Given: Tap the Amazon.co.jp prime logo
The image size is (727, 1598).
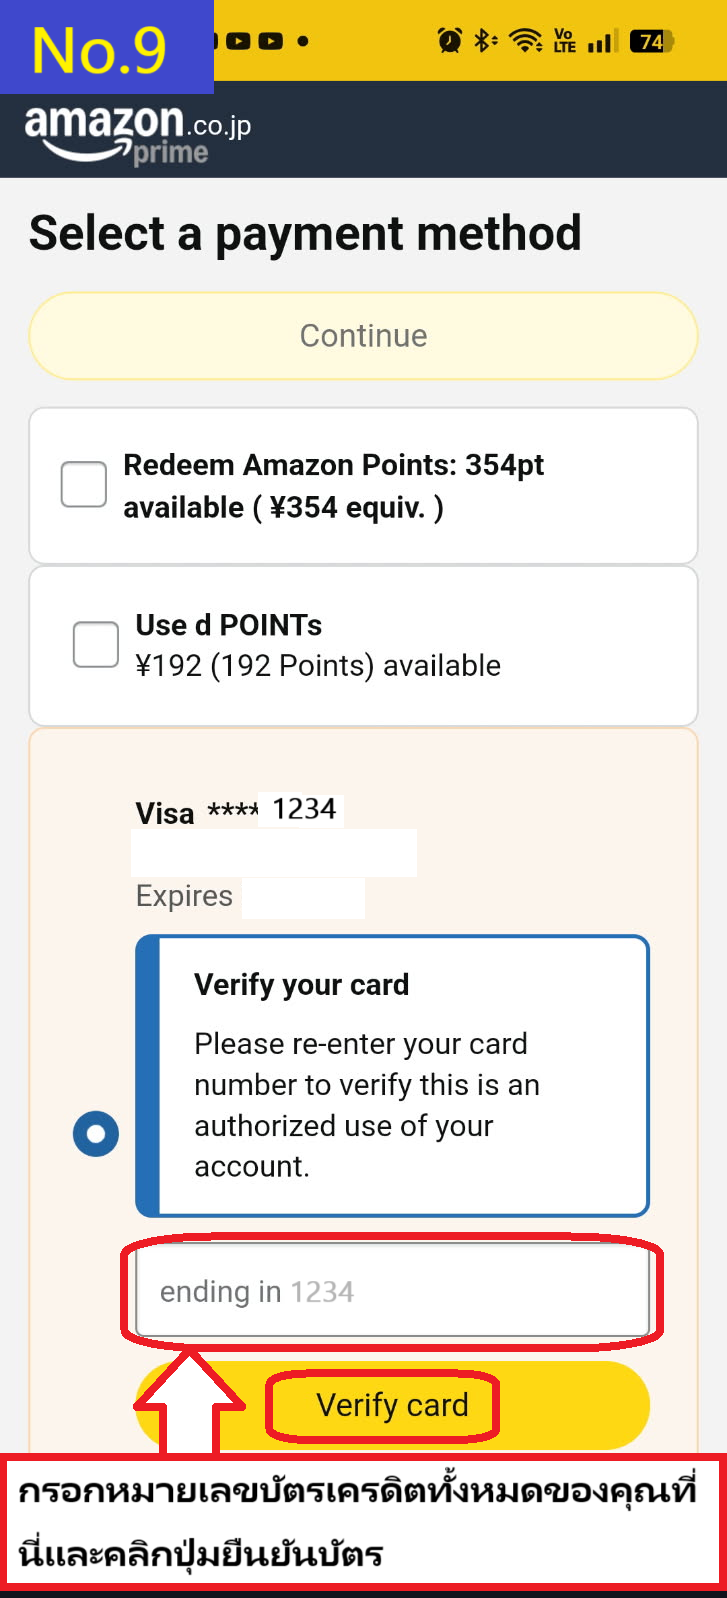Looking at the screenshot, I should click(130, 130).
